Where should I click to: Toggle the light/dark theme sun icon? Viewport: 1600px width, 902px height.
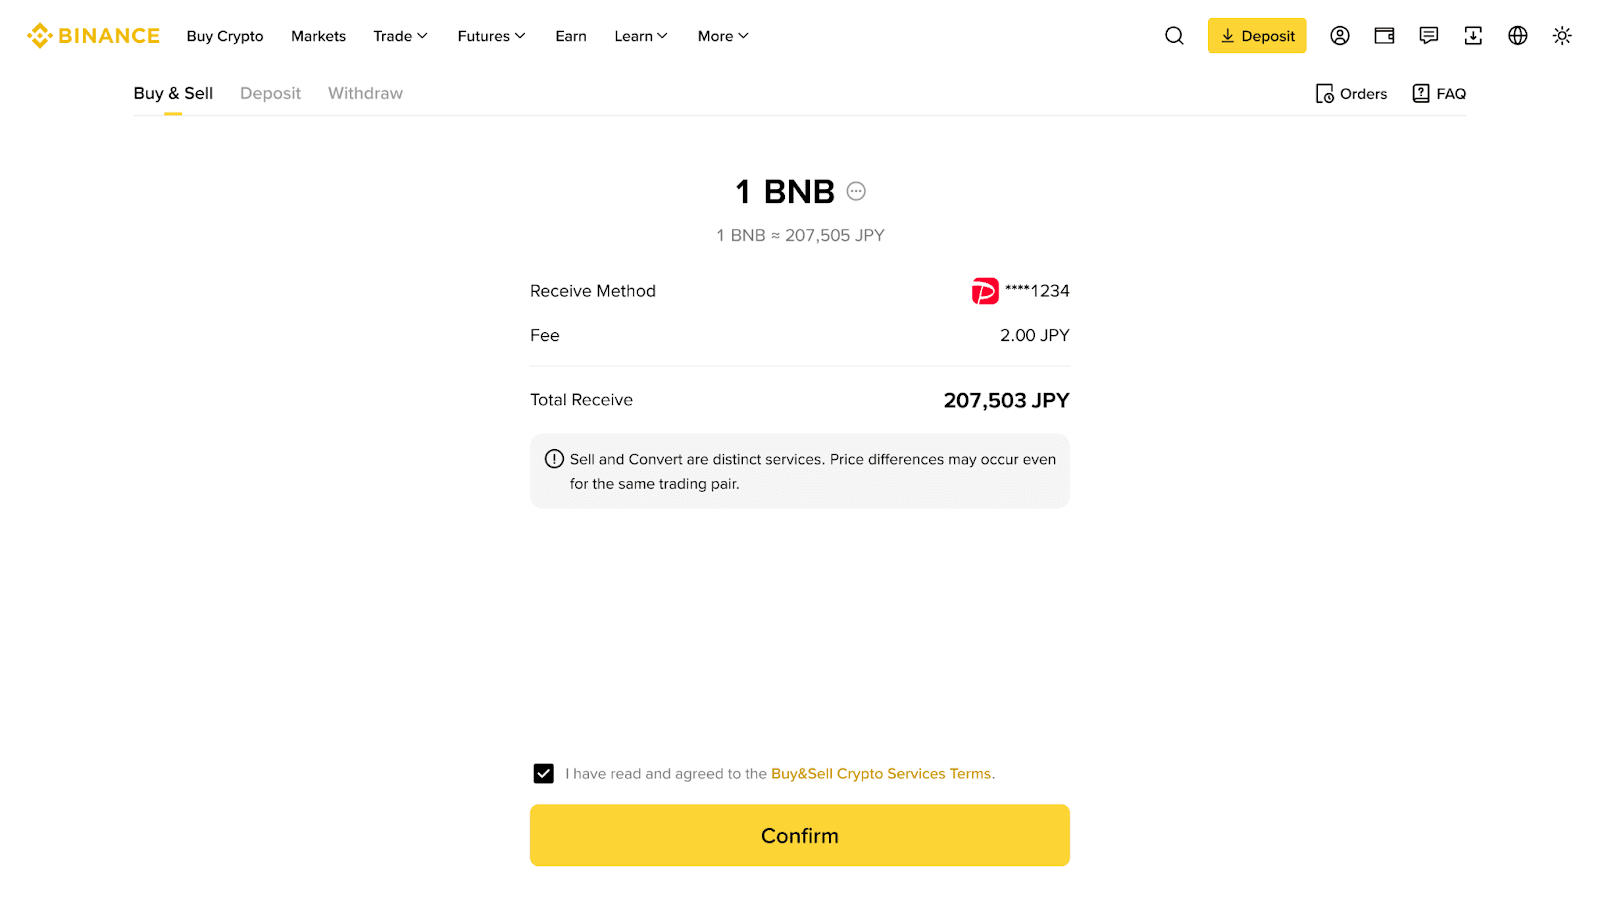pyautogui.click(x=1562, y=36)
